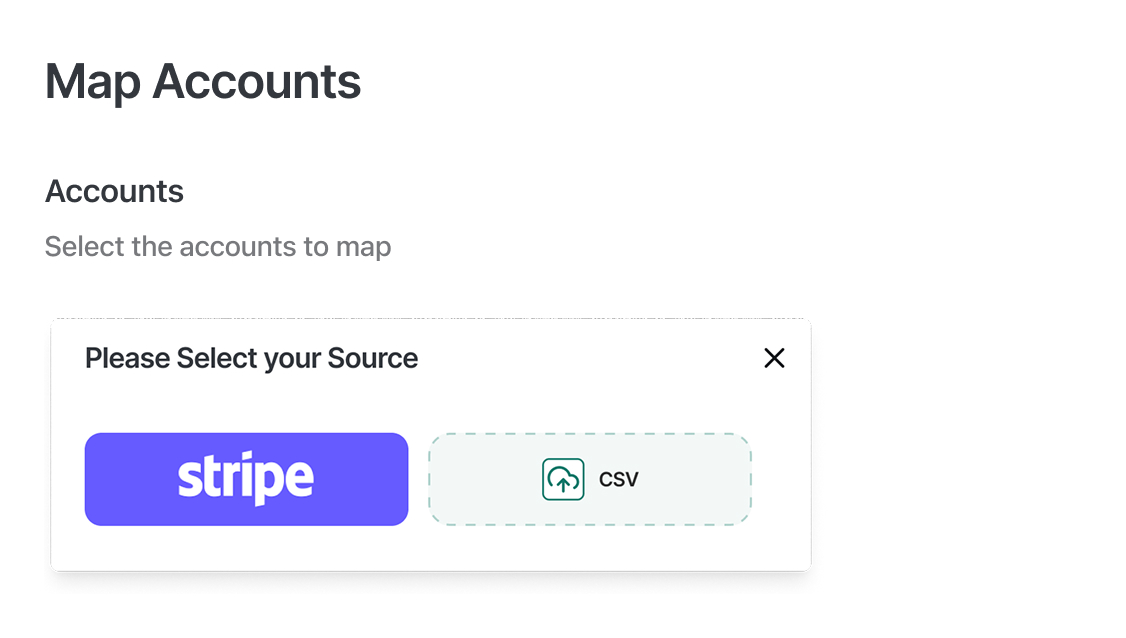
Task: Select the CSV upload option
Action: pyautogui.click(x=590, y=479)
